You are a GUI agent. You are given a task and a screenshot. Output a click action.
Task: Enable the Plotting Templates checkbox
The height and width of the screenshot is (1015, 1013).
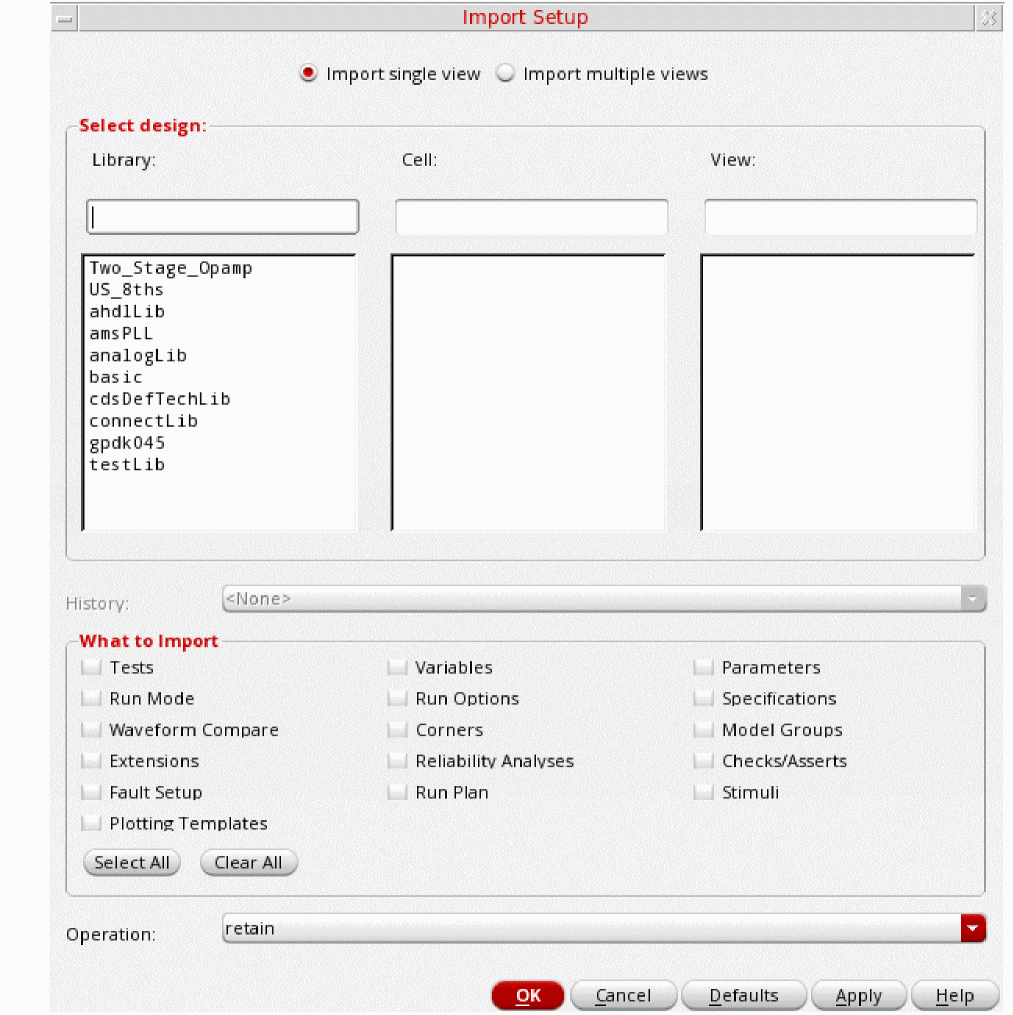91,823
